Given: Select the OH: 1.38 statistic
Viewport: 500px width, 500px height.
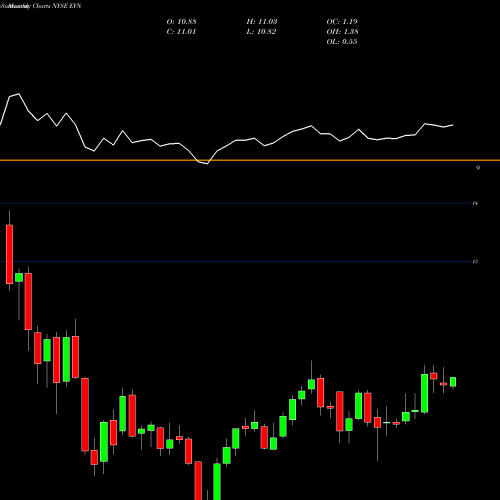Looking at the screenshot, I should tap(342, 32).
